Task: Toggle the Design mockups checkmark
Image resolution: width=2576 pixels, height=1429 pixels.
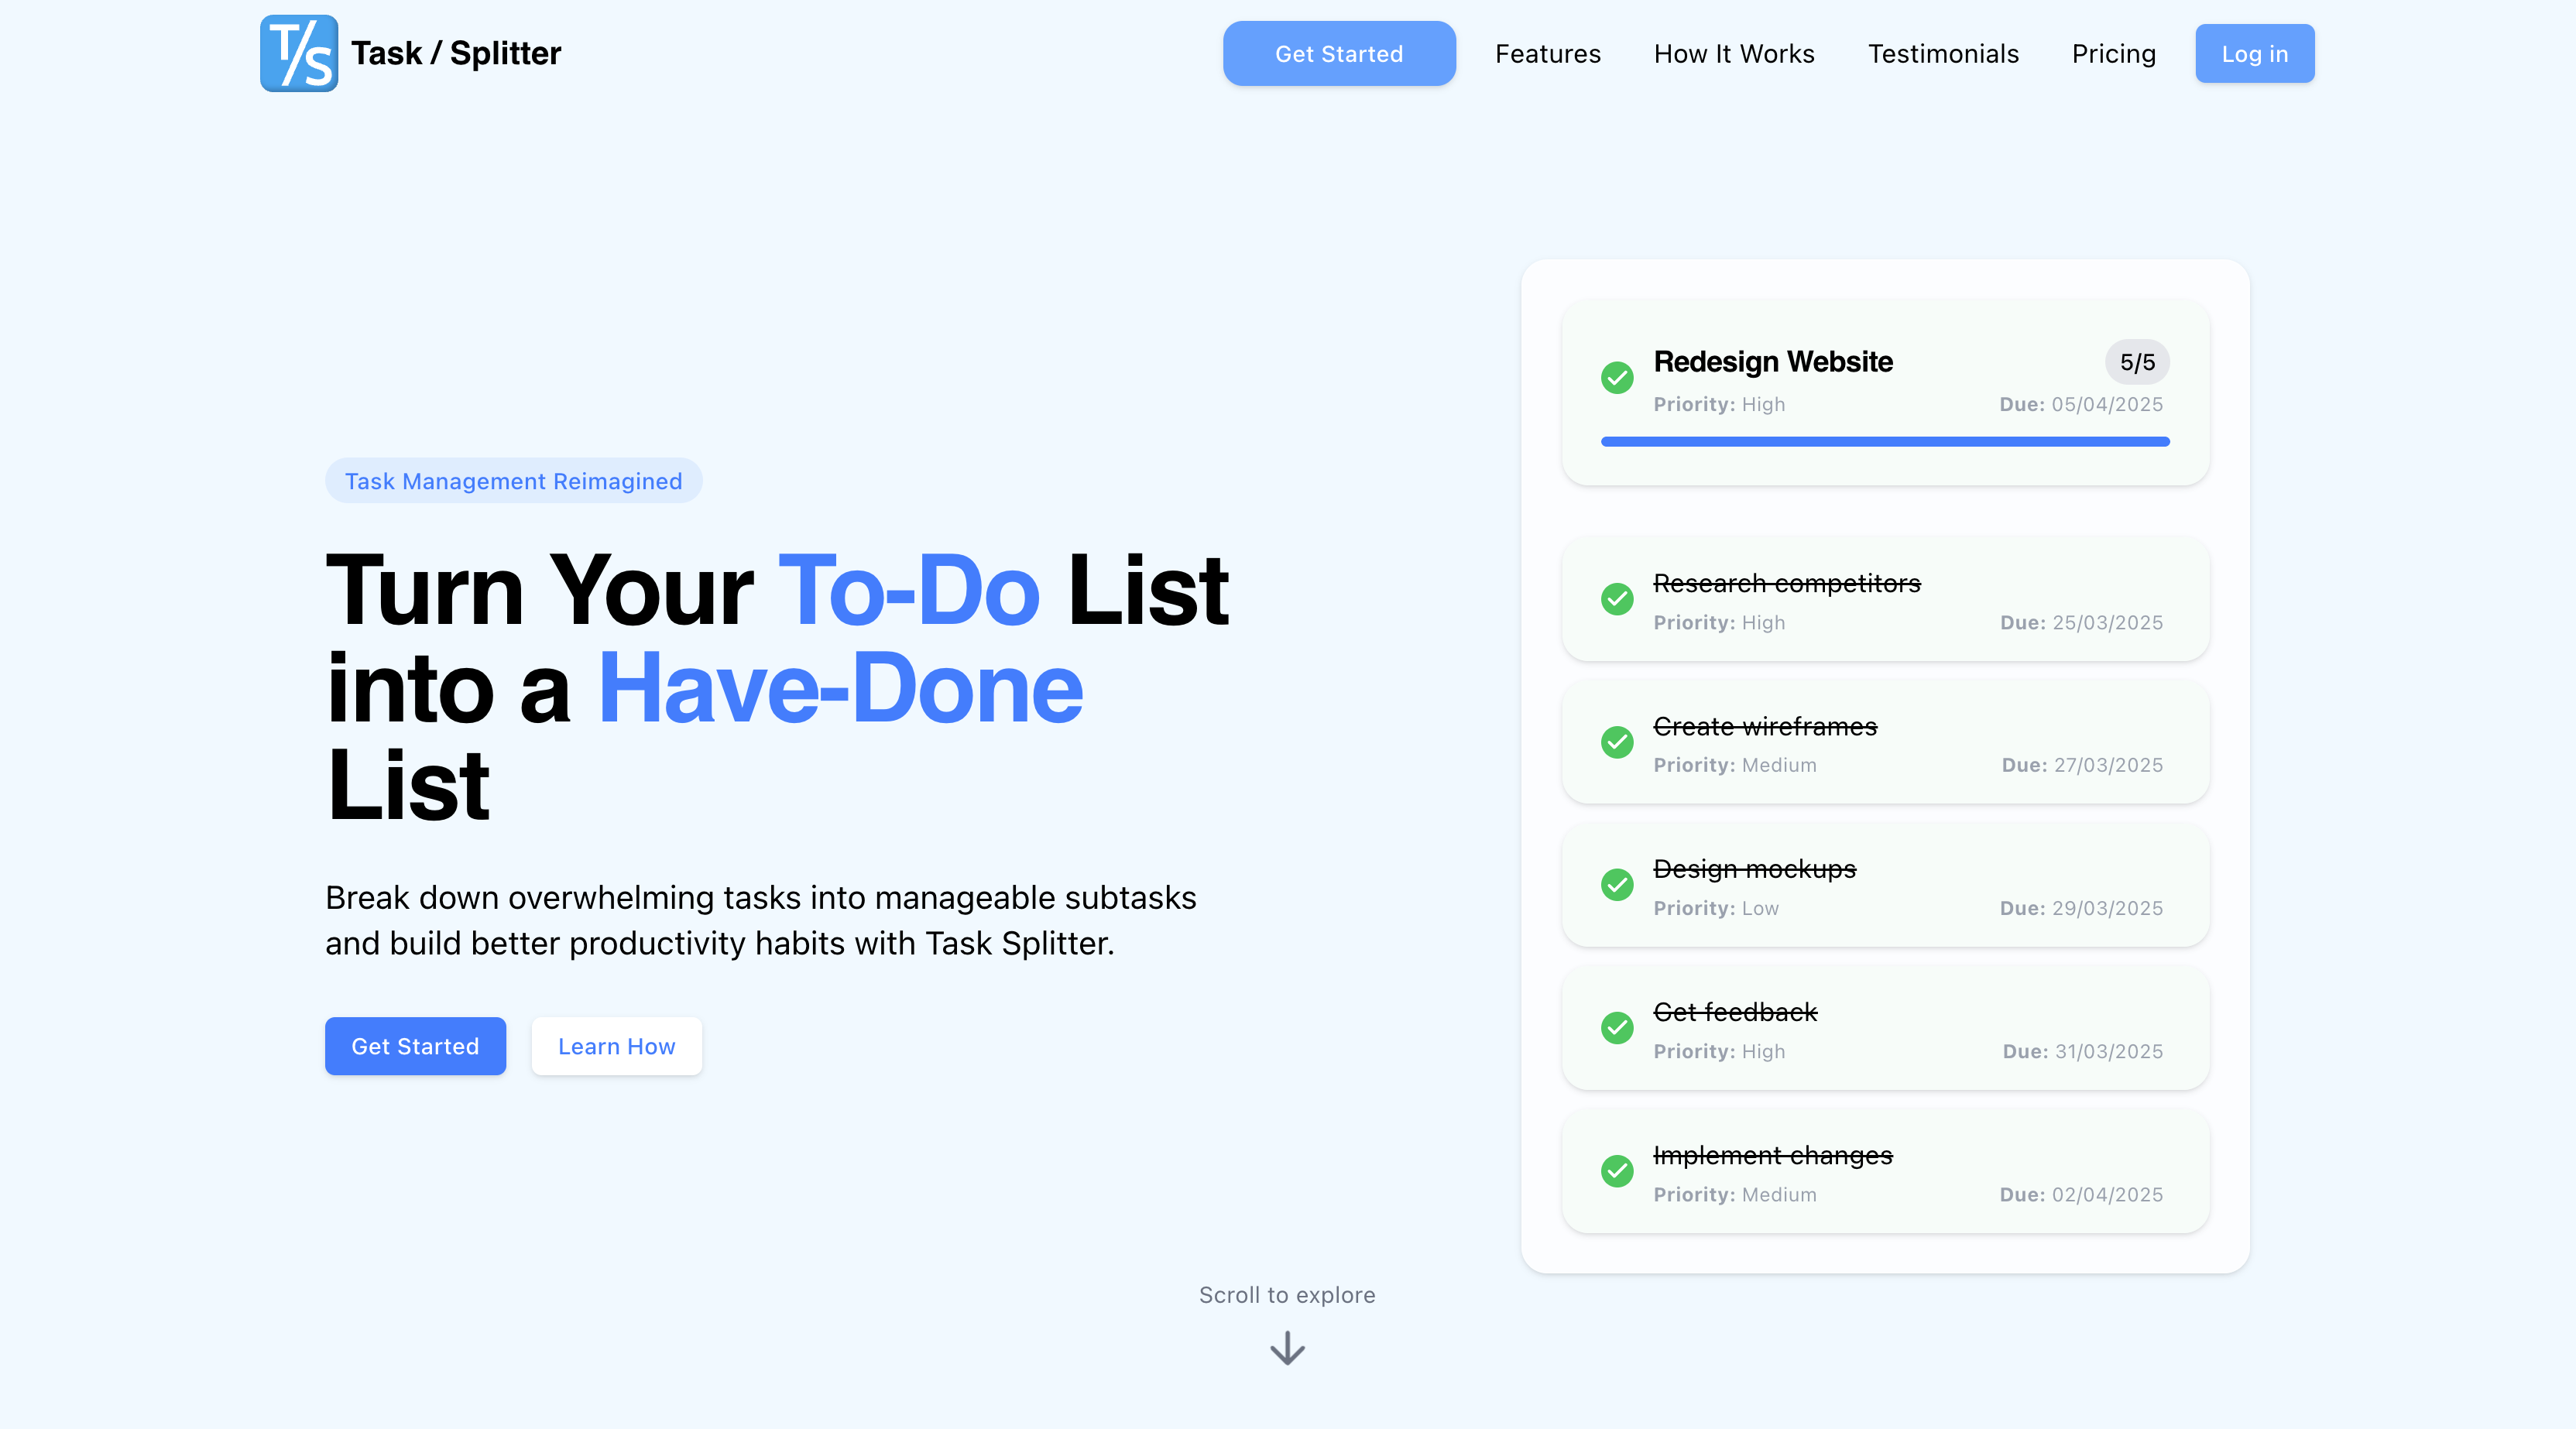Action: coord(1616,885)
